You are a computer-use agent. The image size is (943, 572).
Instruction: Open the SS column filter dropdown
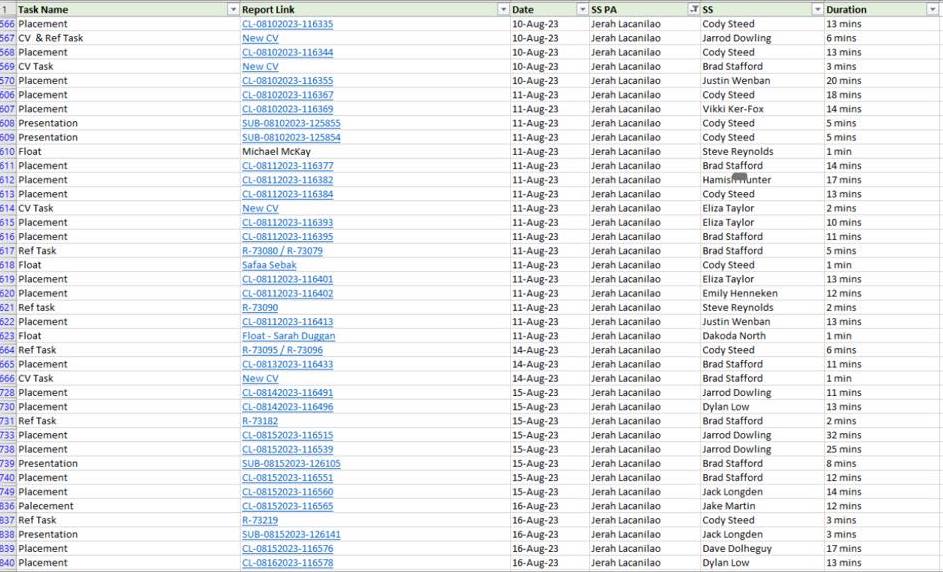(x=817, y=10)
